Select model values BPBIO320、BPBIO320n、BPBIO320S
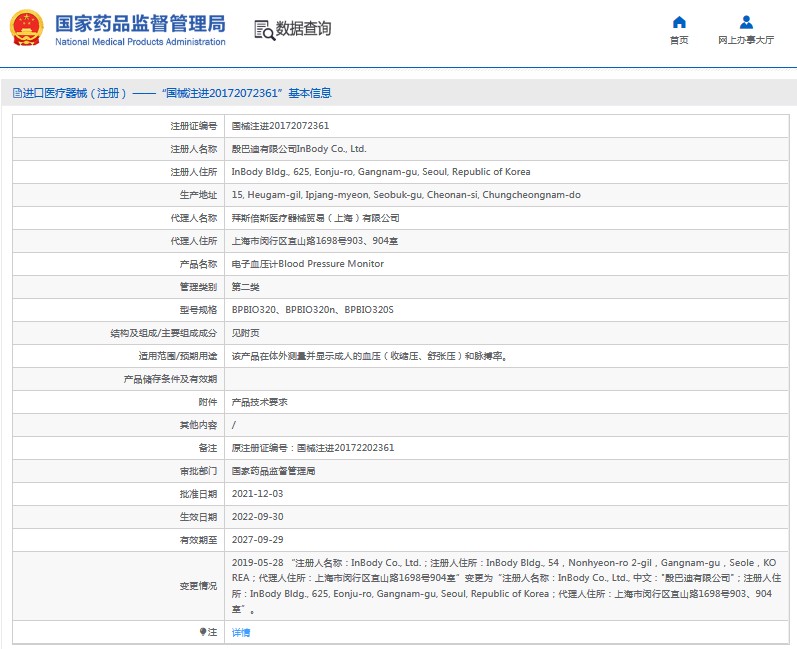Viewport: 797px width, 649px height. point(313,310)
